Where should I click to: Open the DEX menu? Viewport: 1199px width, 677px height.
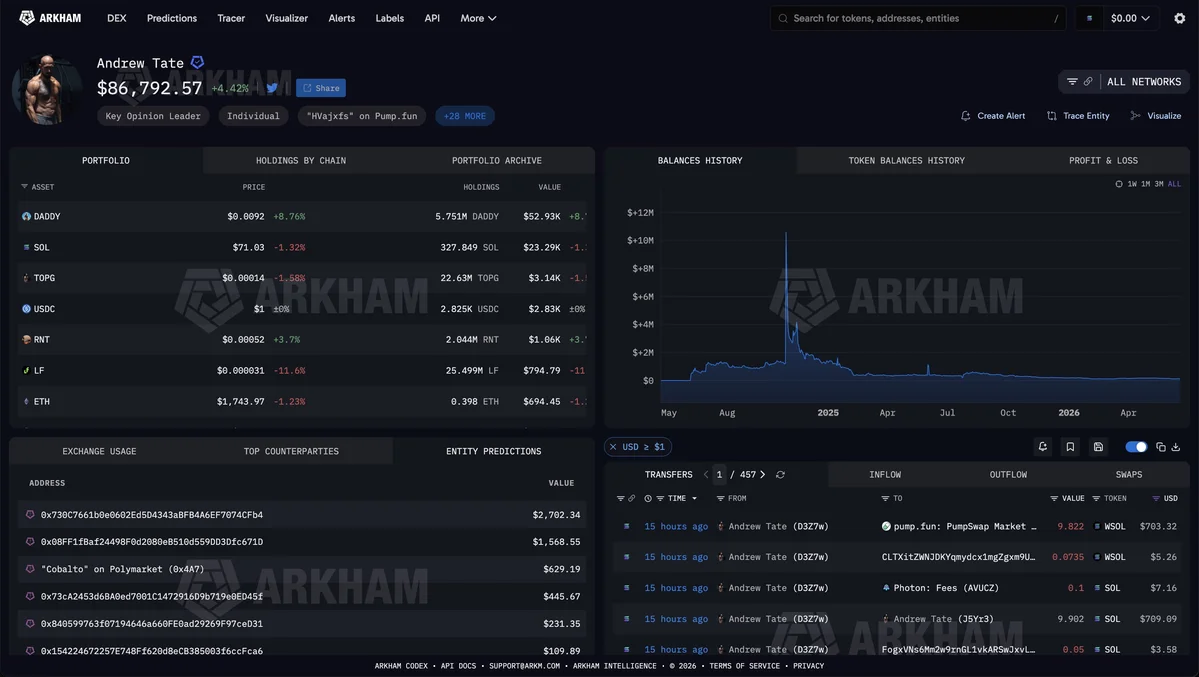coord(117,18)
